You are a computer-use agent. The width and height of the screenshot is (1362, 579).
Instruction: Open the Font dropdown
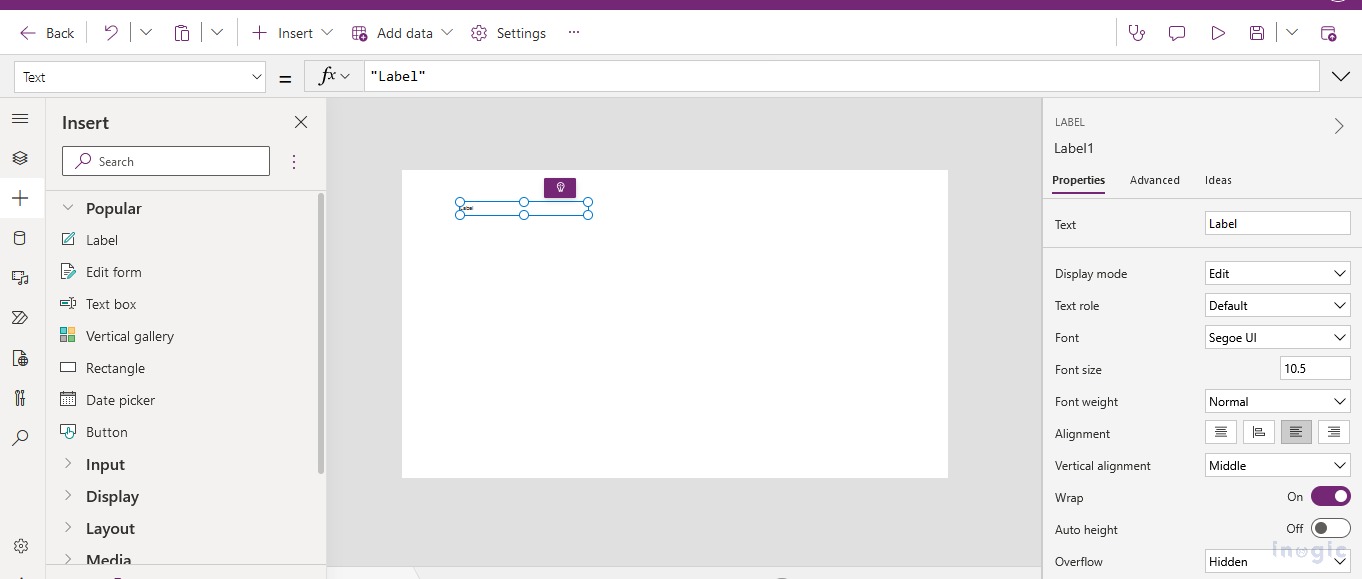(x=1277, y=337)
